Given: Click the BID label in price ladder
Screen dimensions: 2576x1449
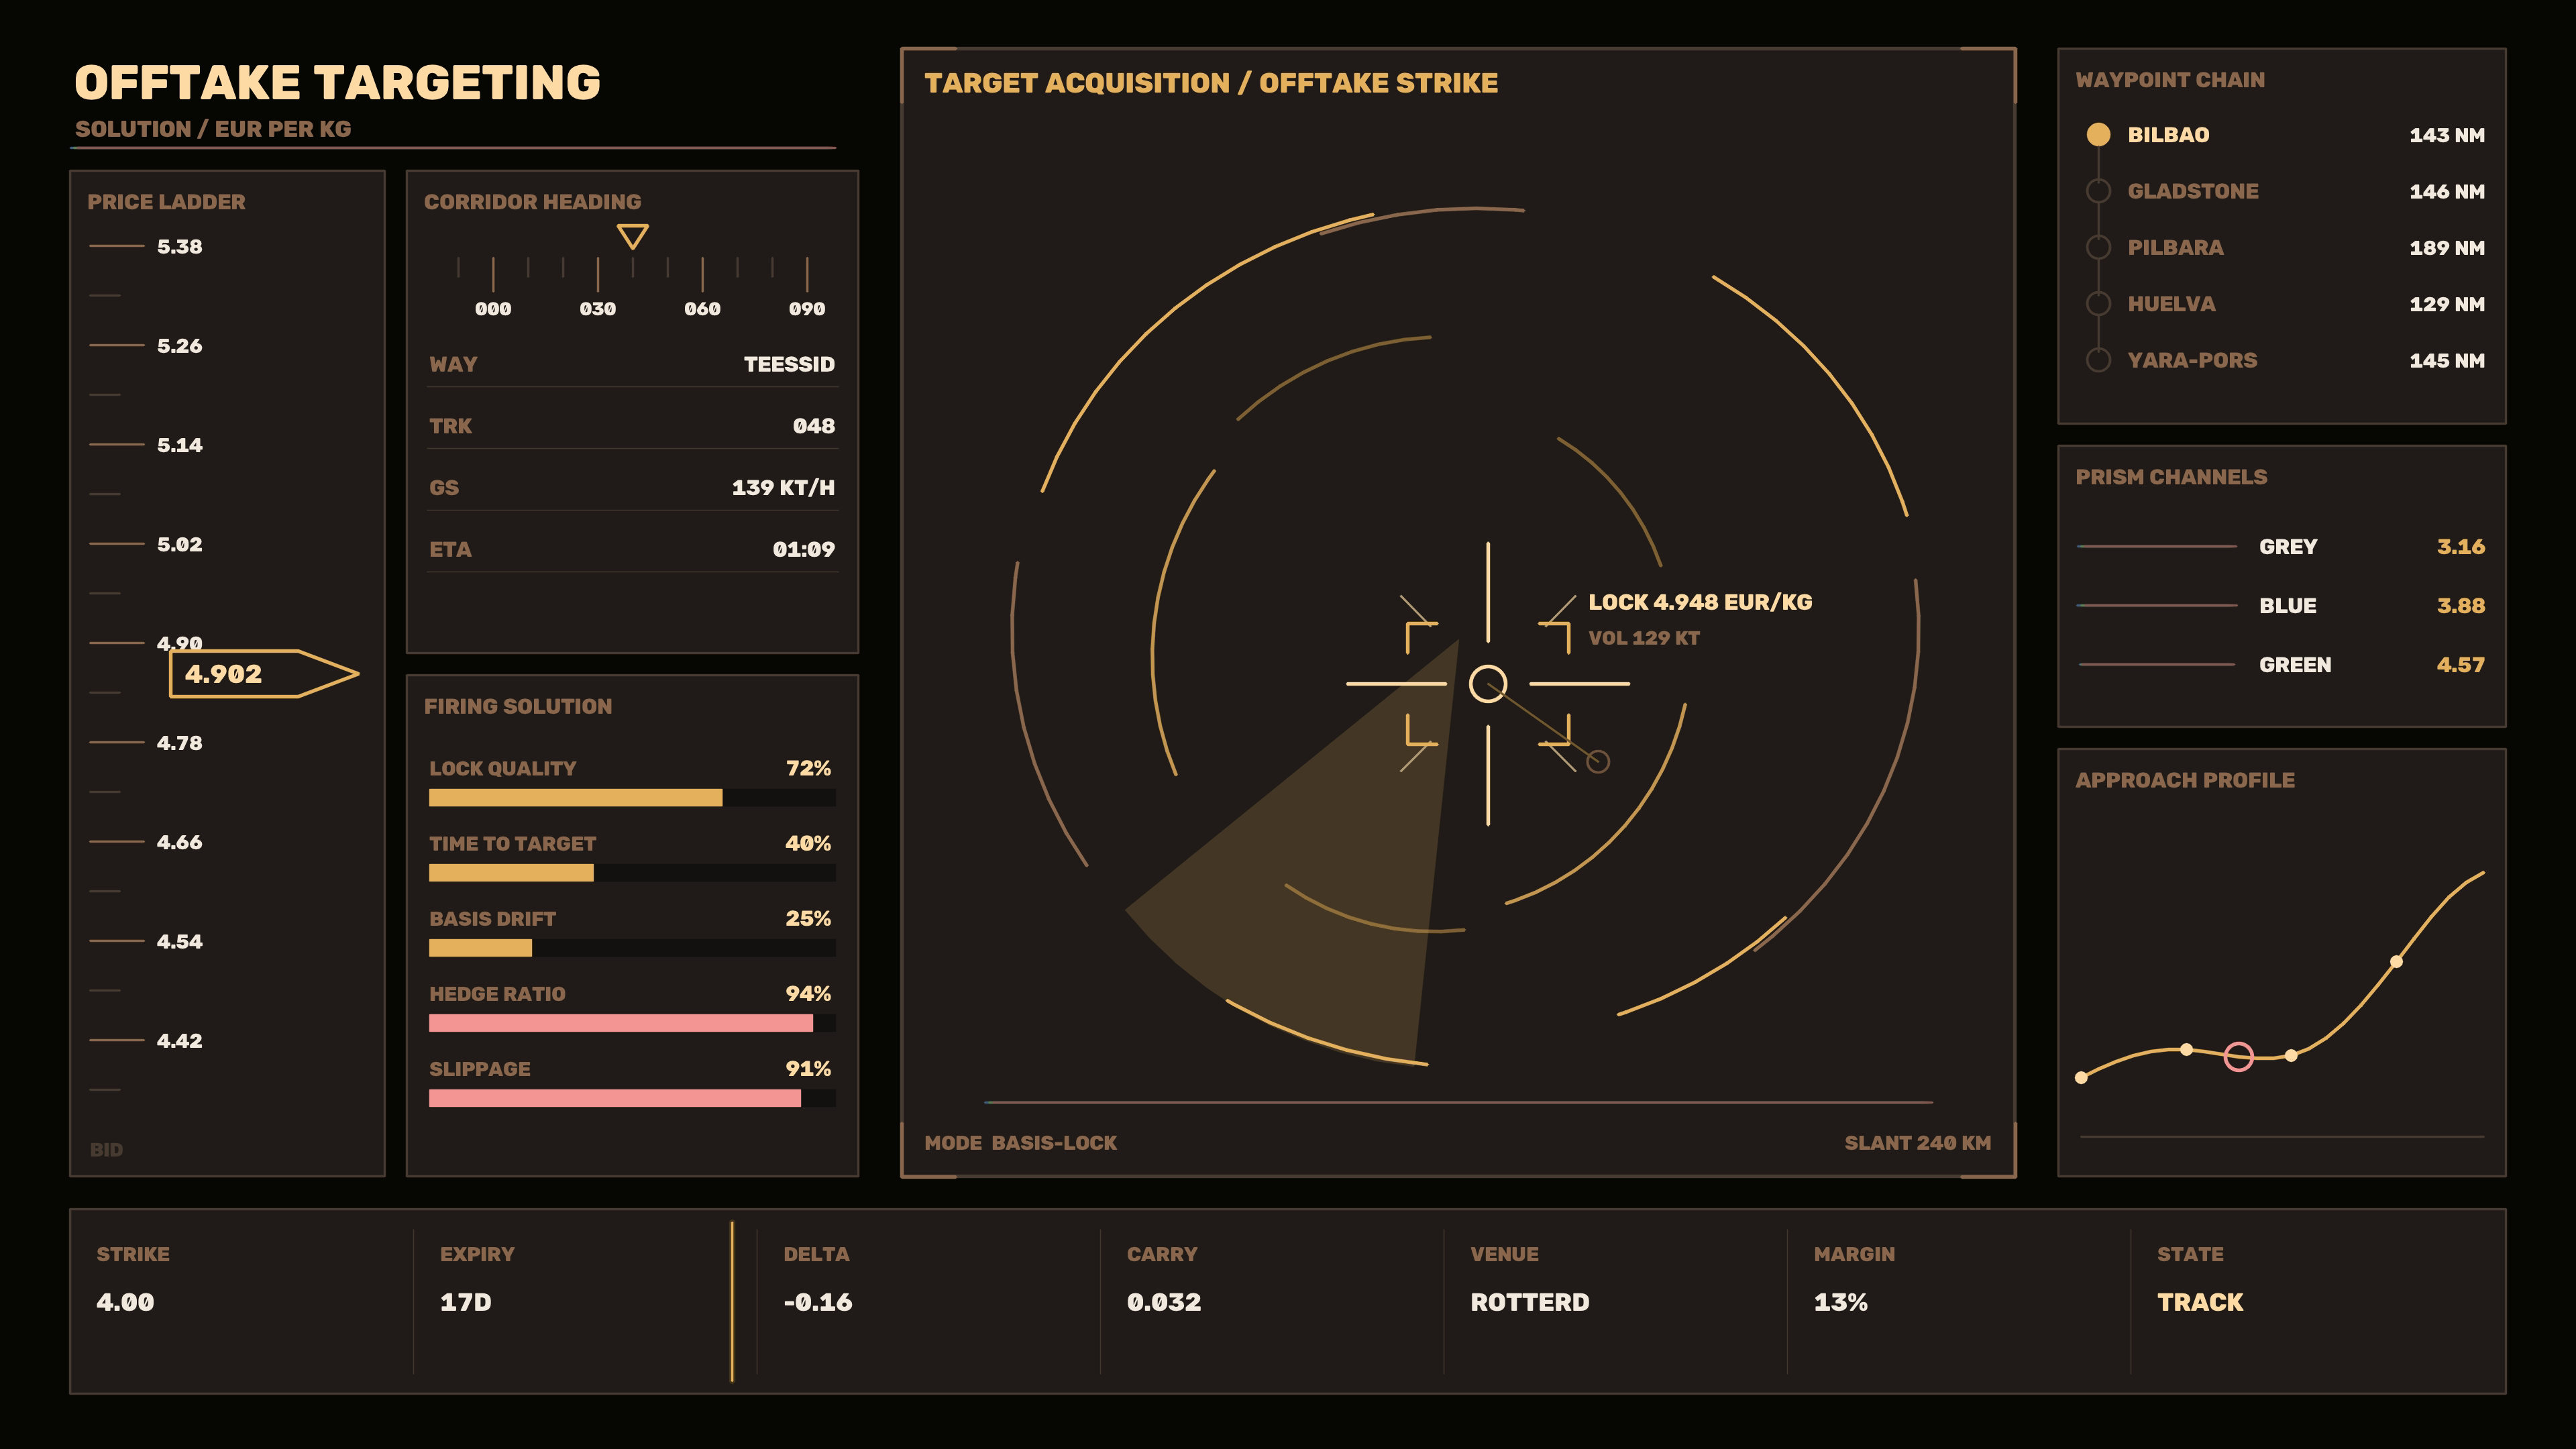Looking at the screenshot, I should click(106, 1150).
